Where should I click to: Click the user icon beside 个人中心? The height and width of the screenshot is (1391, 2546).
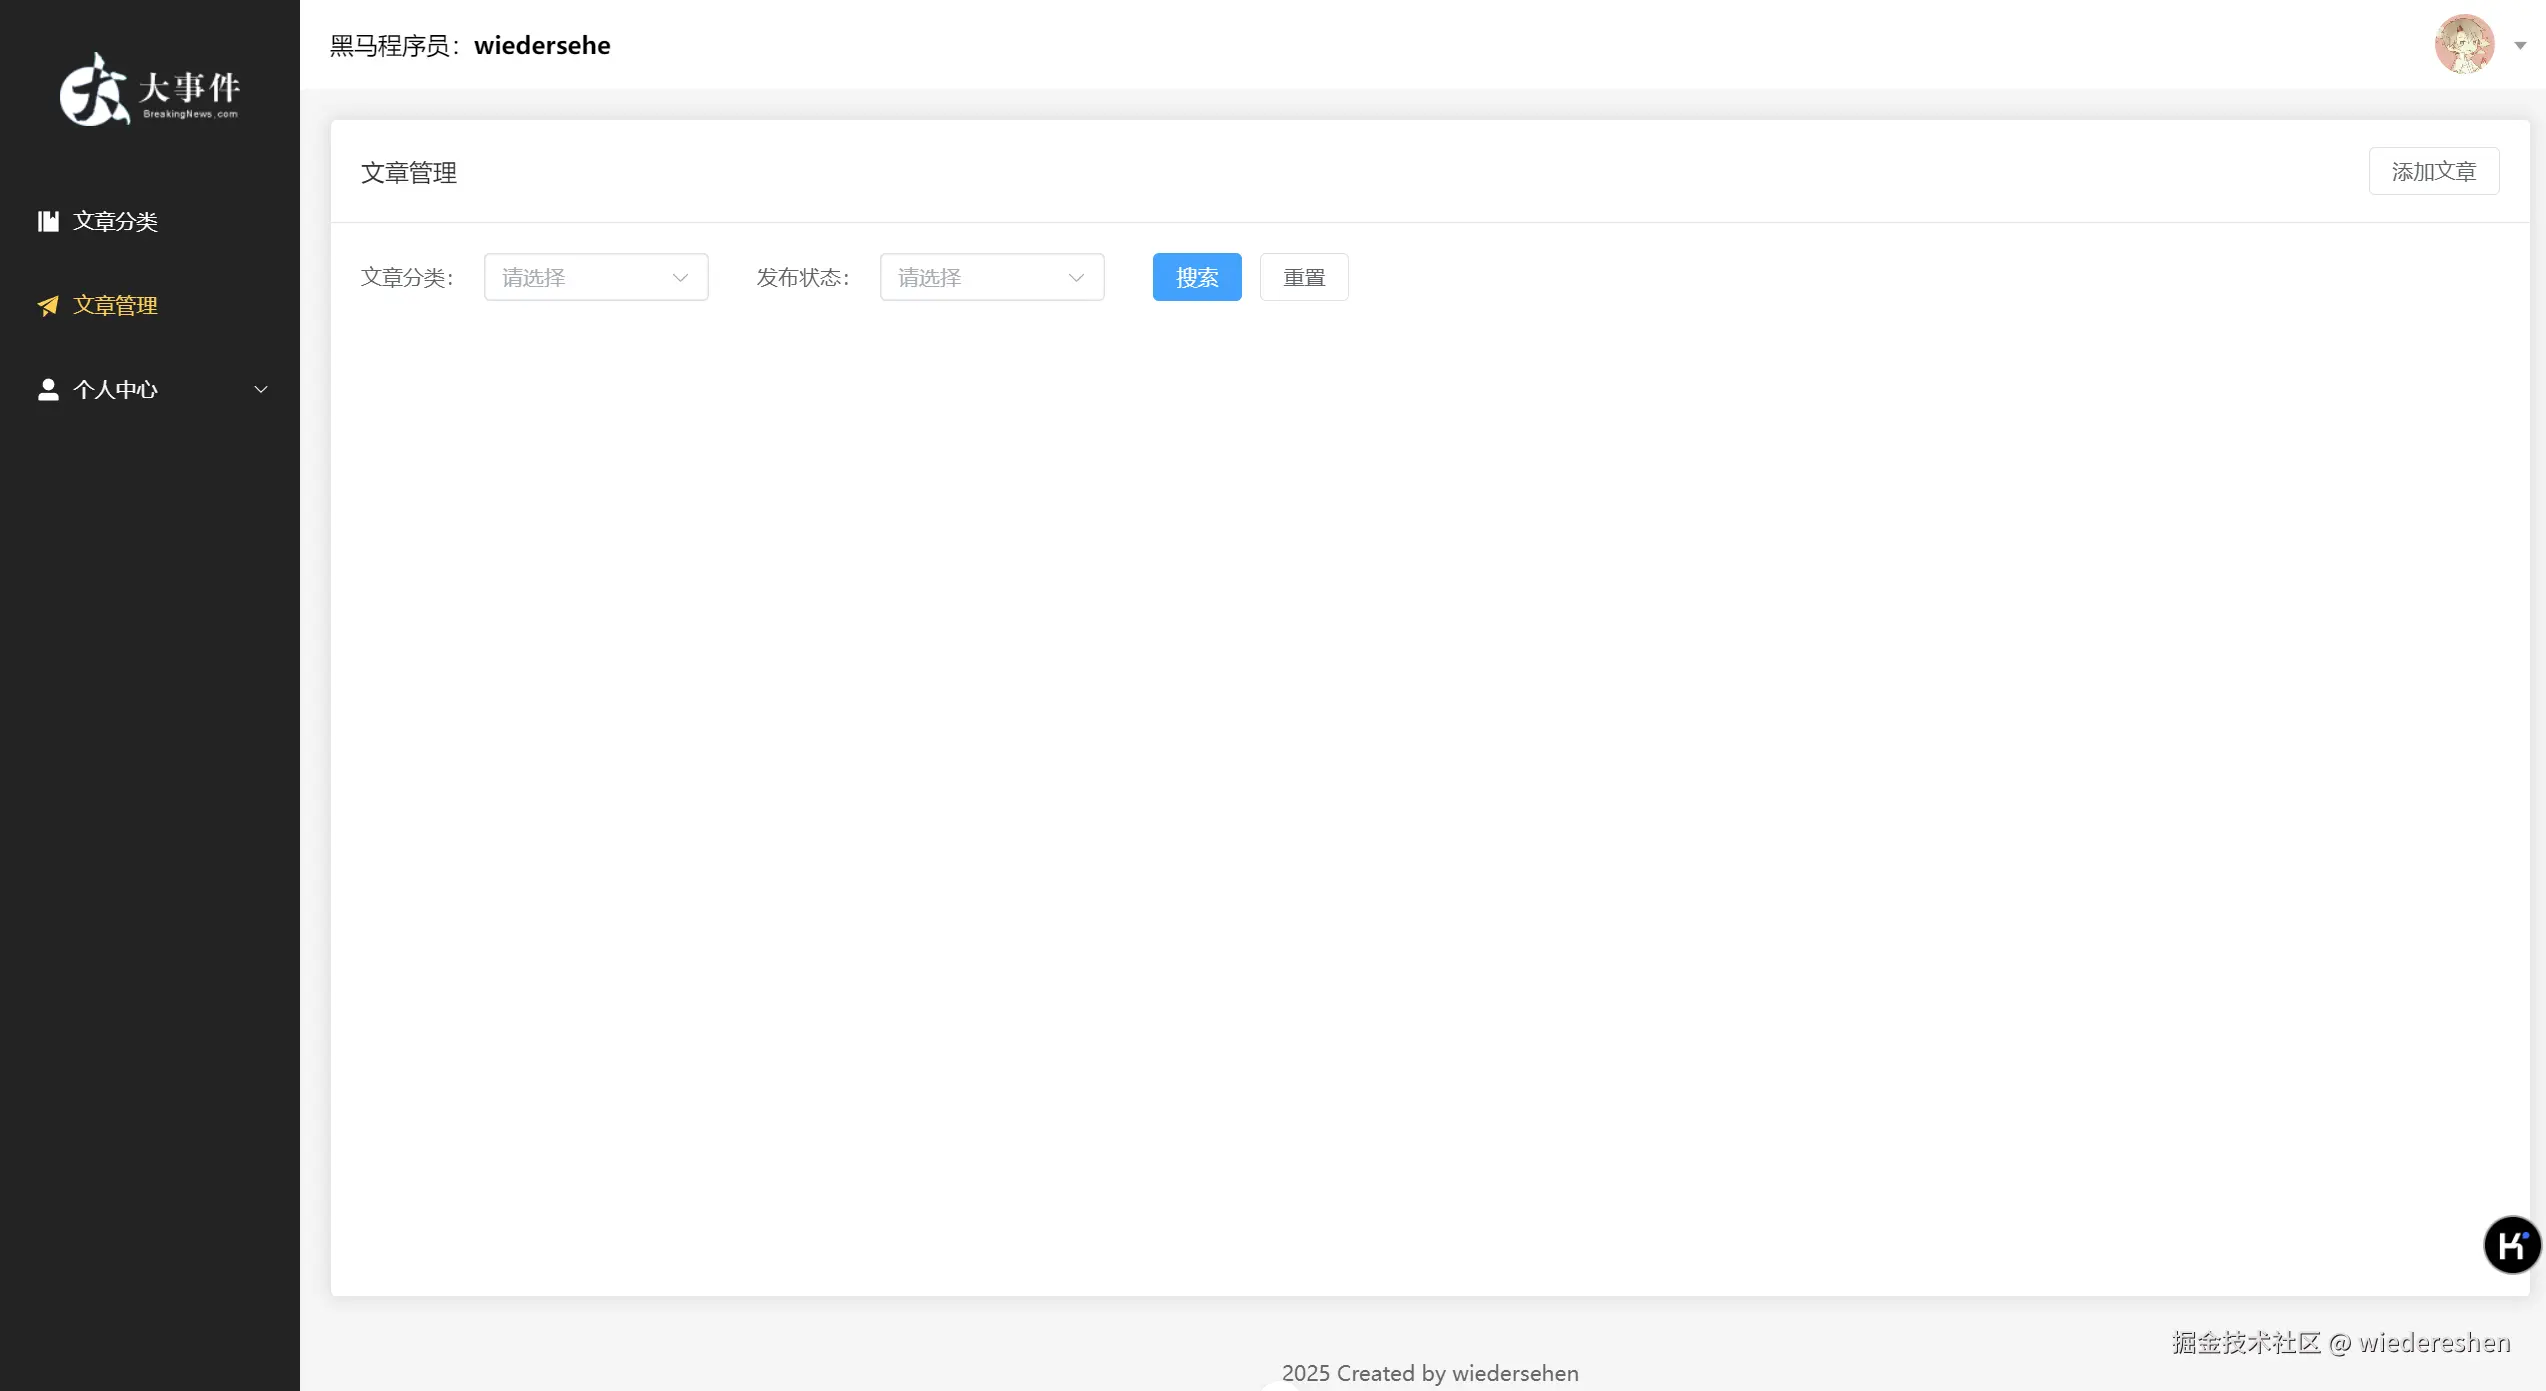pyautogui.click(x=48, y=389)
